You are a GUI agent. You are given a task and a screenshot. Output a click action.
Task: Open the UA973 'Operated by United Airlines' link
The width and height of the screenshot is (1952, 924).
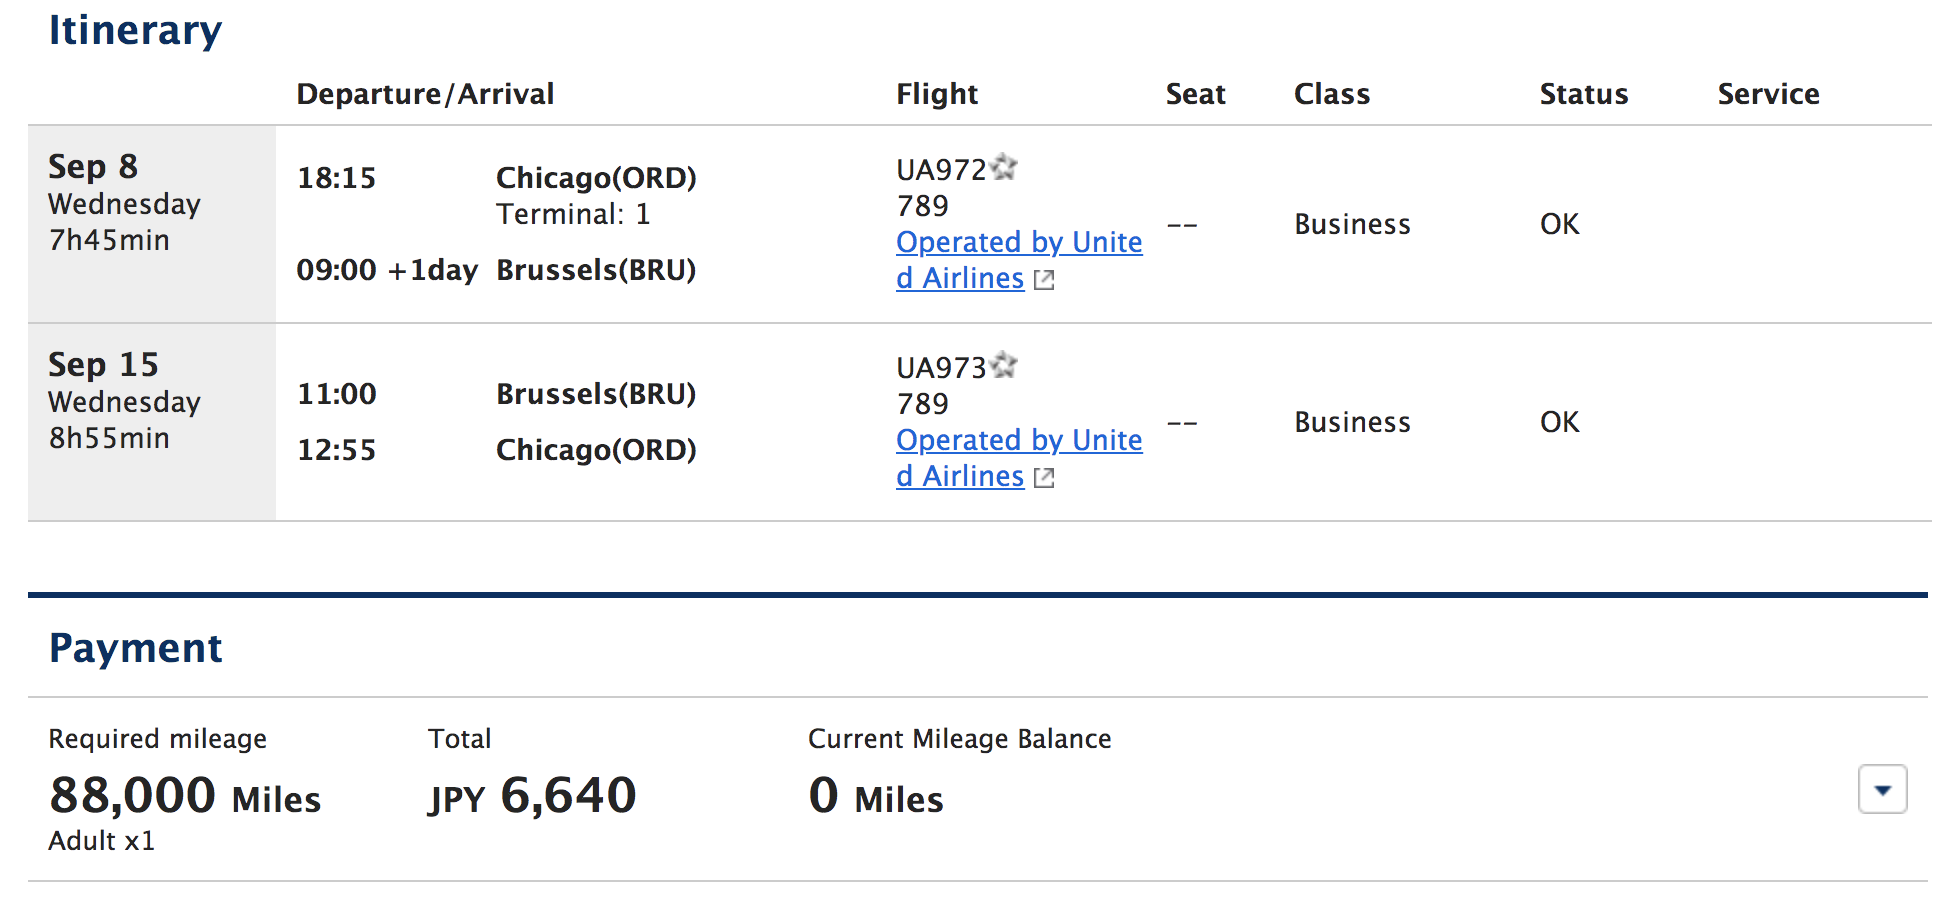(1018, 441)
